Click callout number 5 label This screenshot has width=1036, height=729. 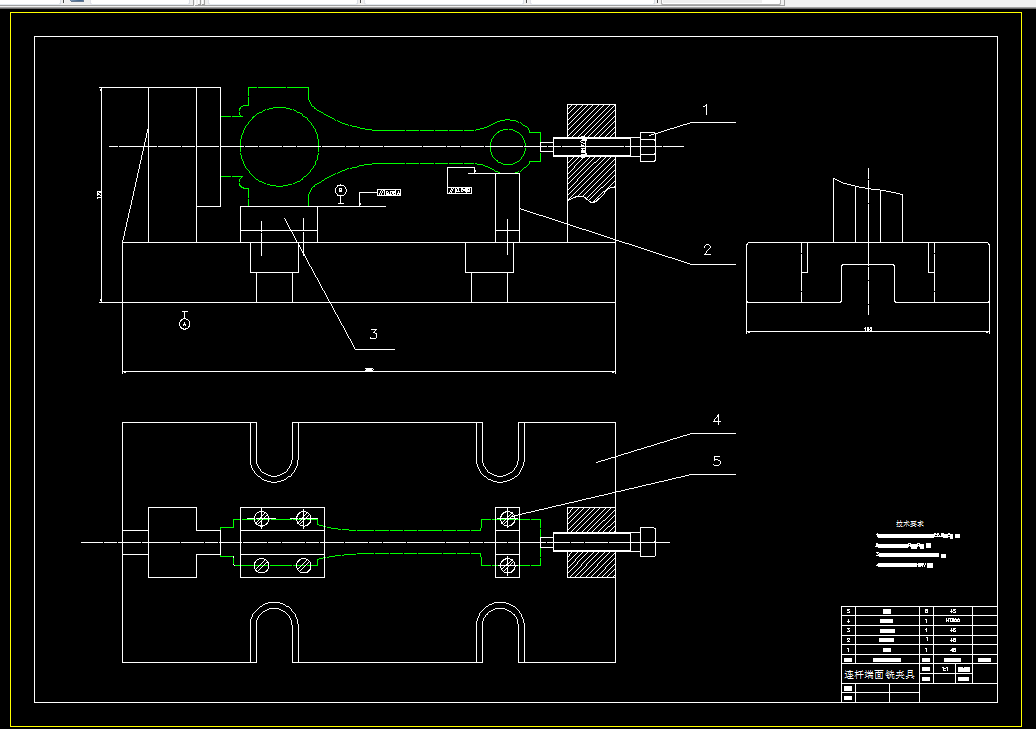[717, 461]
